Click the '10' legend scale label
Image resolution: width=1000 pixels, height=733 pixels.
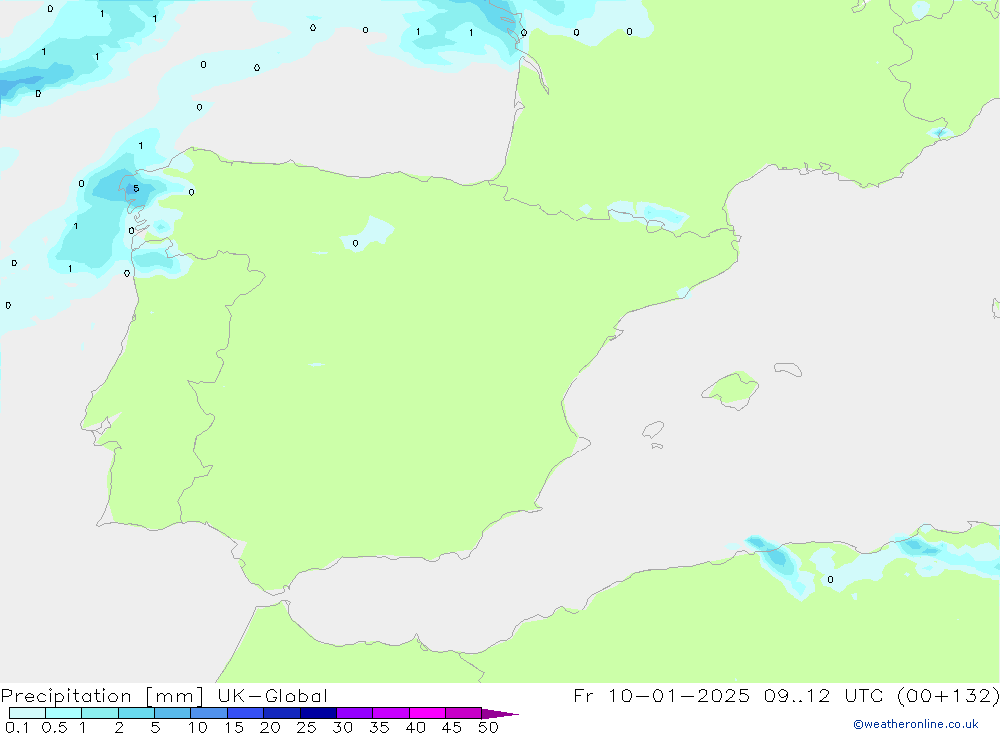point(198,727)
